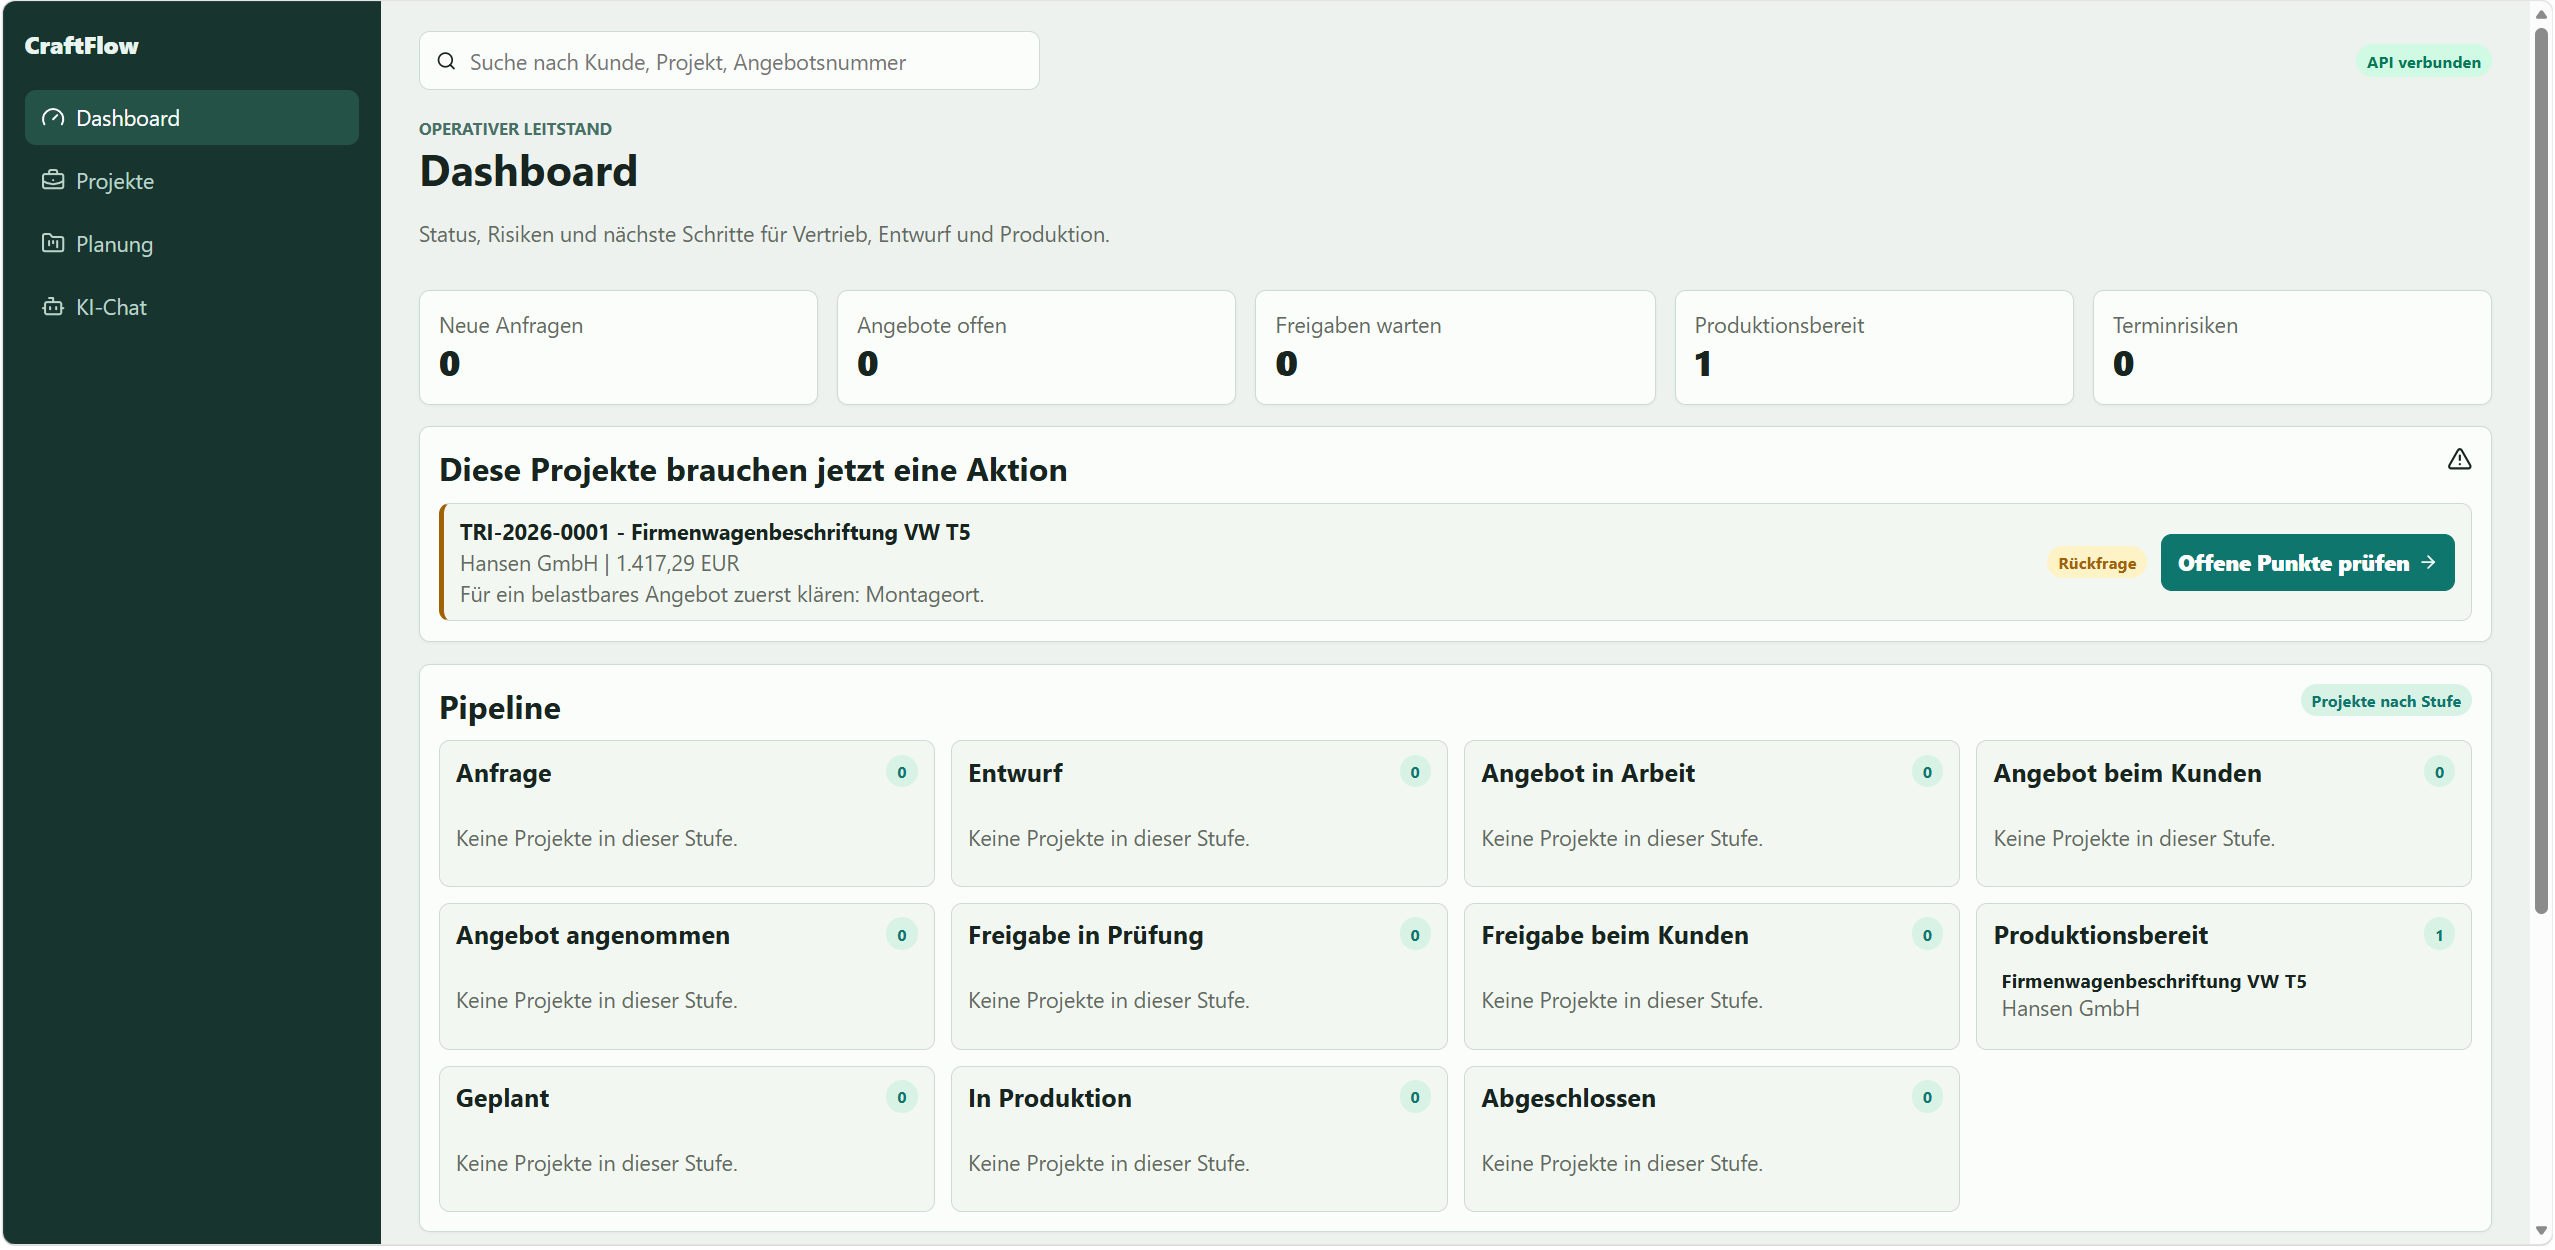This screenshot has width=2555, height=1250.
Task: Click the Entwurf pipeline stage heading
Action: [1015, 774]
